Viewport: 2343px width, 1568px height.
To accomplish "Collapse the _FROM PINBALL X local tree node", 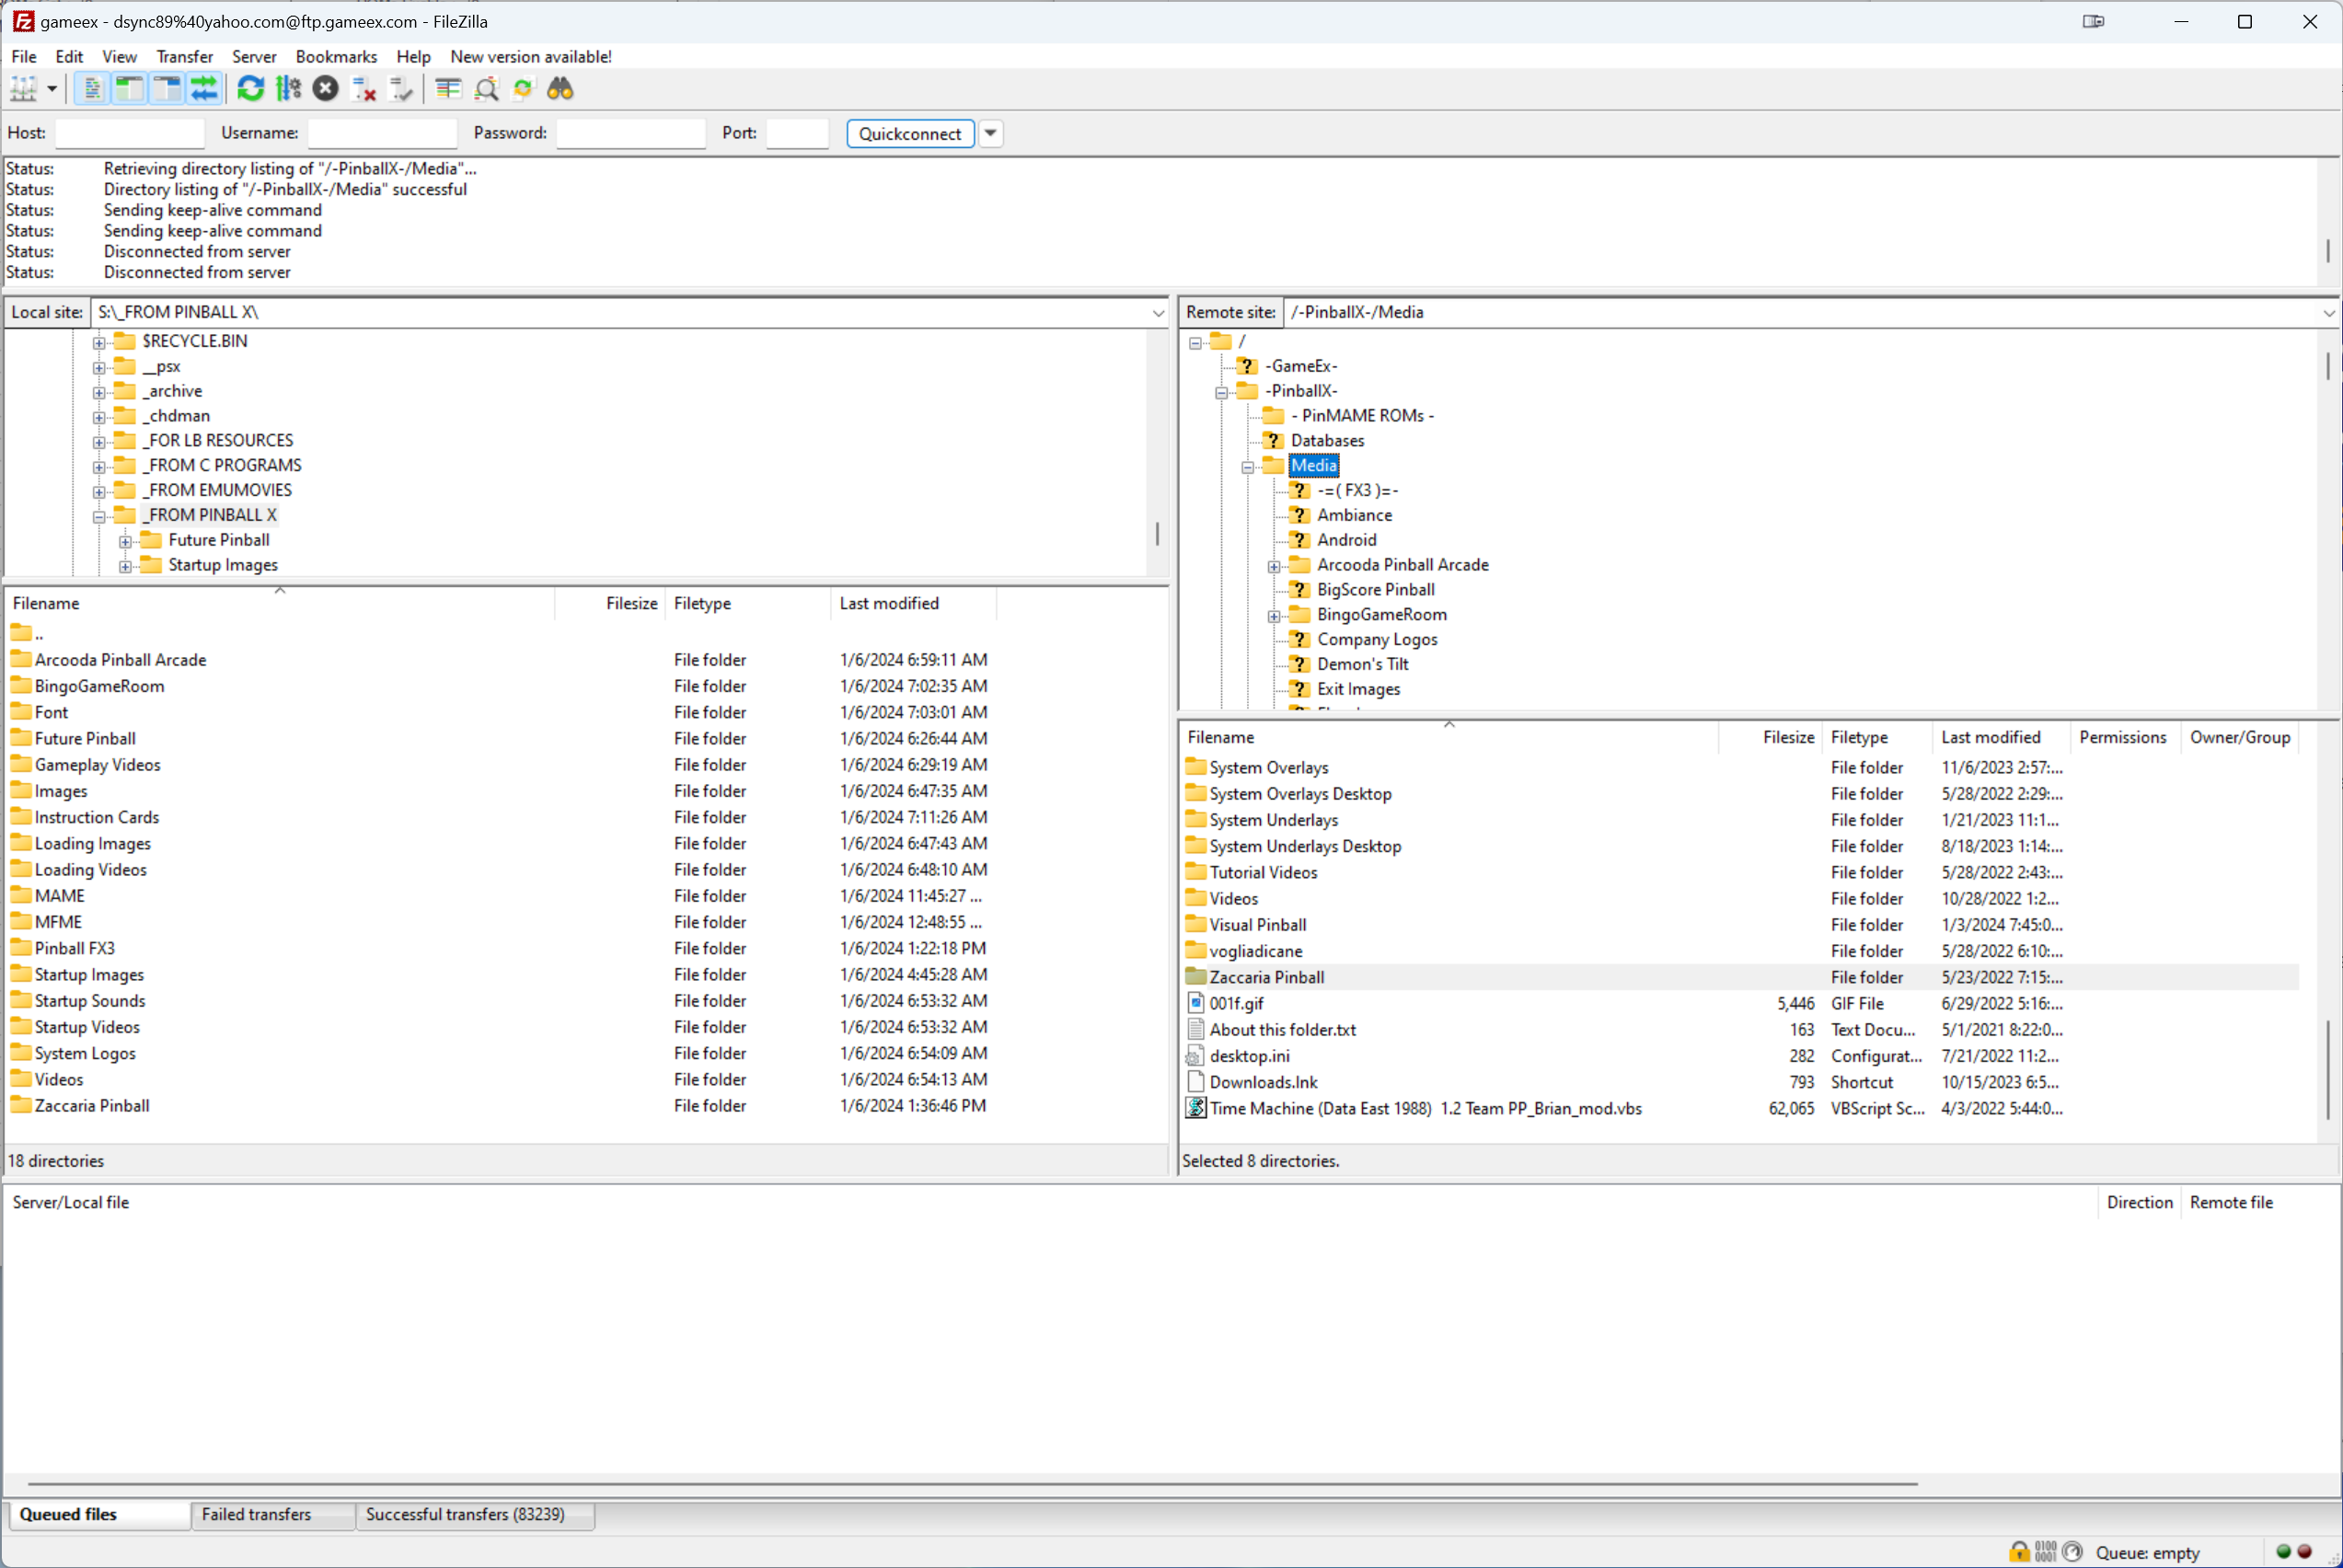I will tap(99, 517).
